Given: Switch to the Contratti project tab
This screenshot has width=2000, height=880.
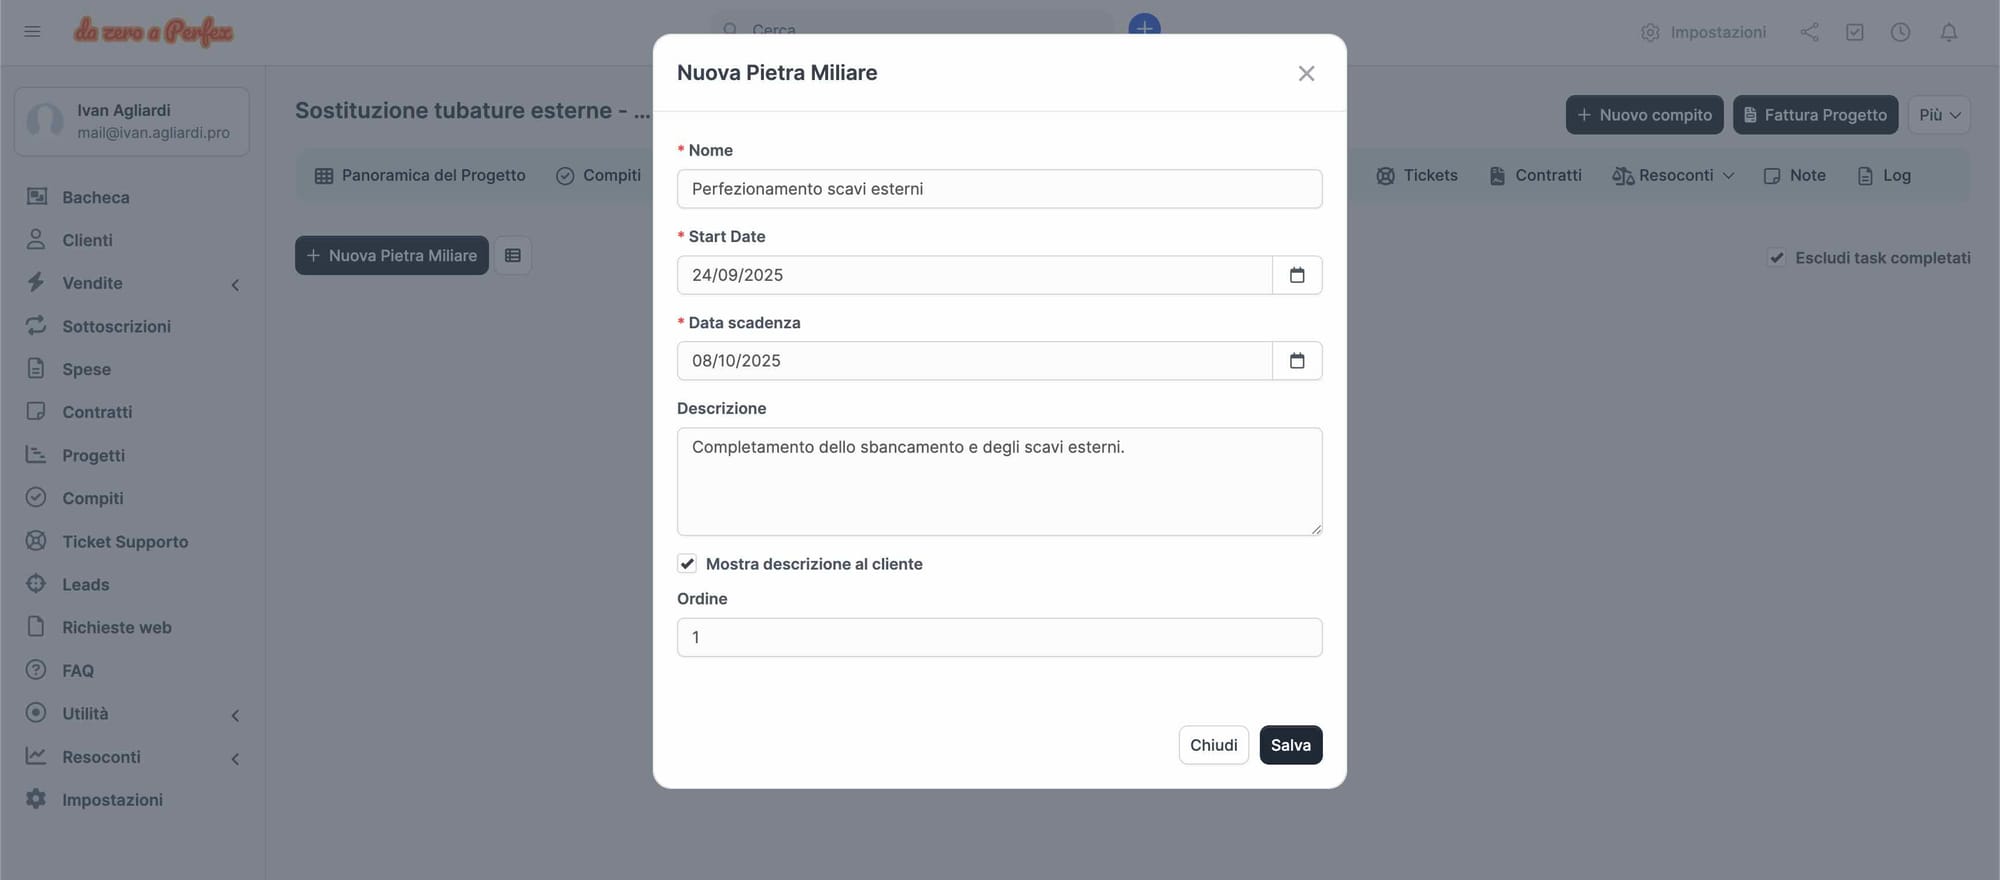Looking at the screenshot, I should pyautogui.click(x=1536, y=176).
